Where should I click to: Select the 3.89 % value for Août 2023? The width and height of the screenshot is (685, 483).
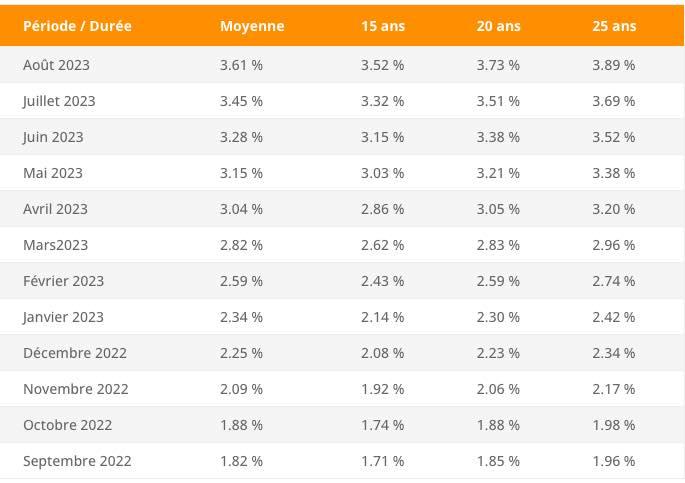613,65
